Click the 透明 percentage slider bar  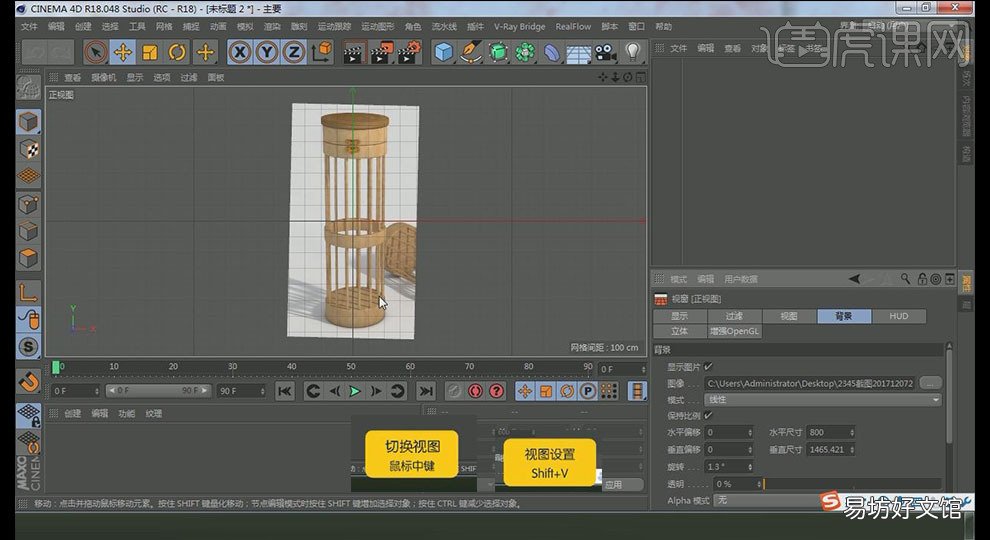click(852, 484)
